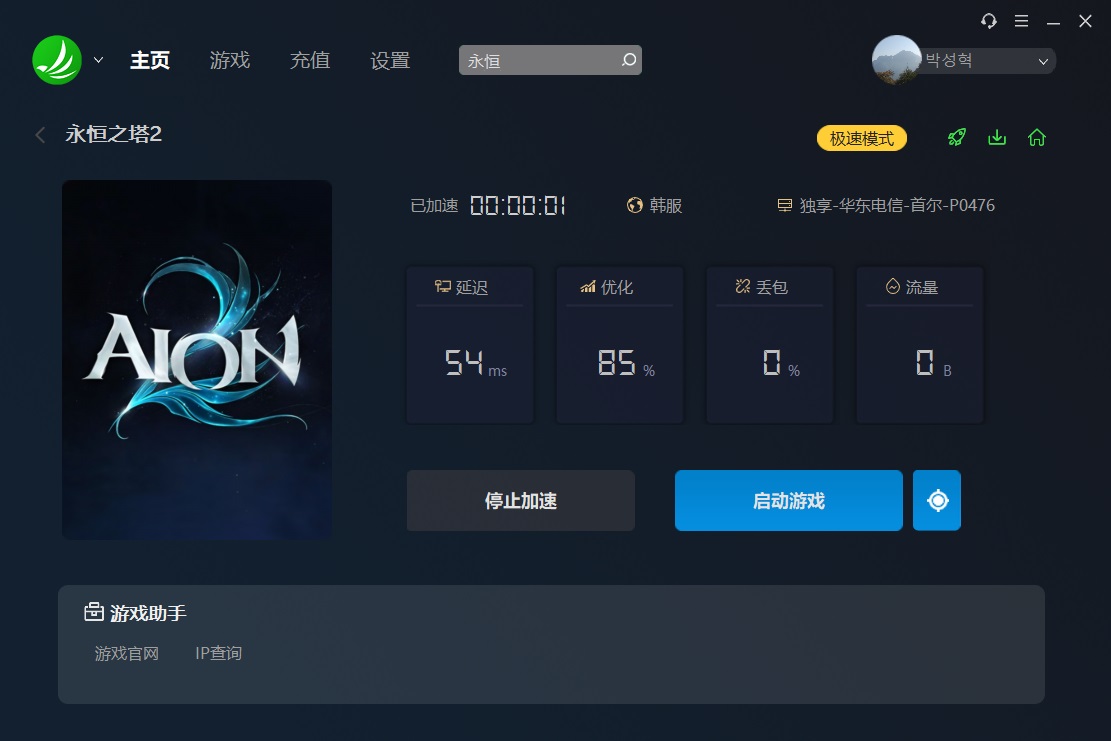Open the 游戏官网 link
Viewport: 1111px width, 741px height.
127,653
